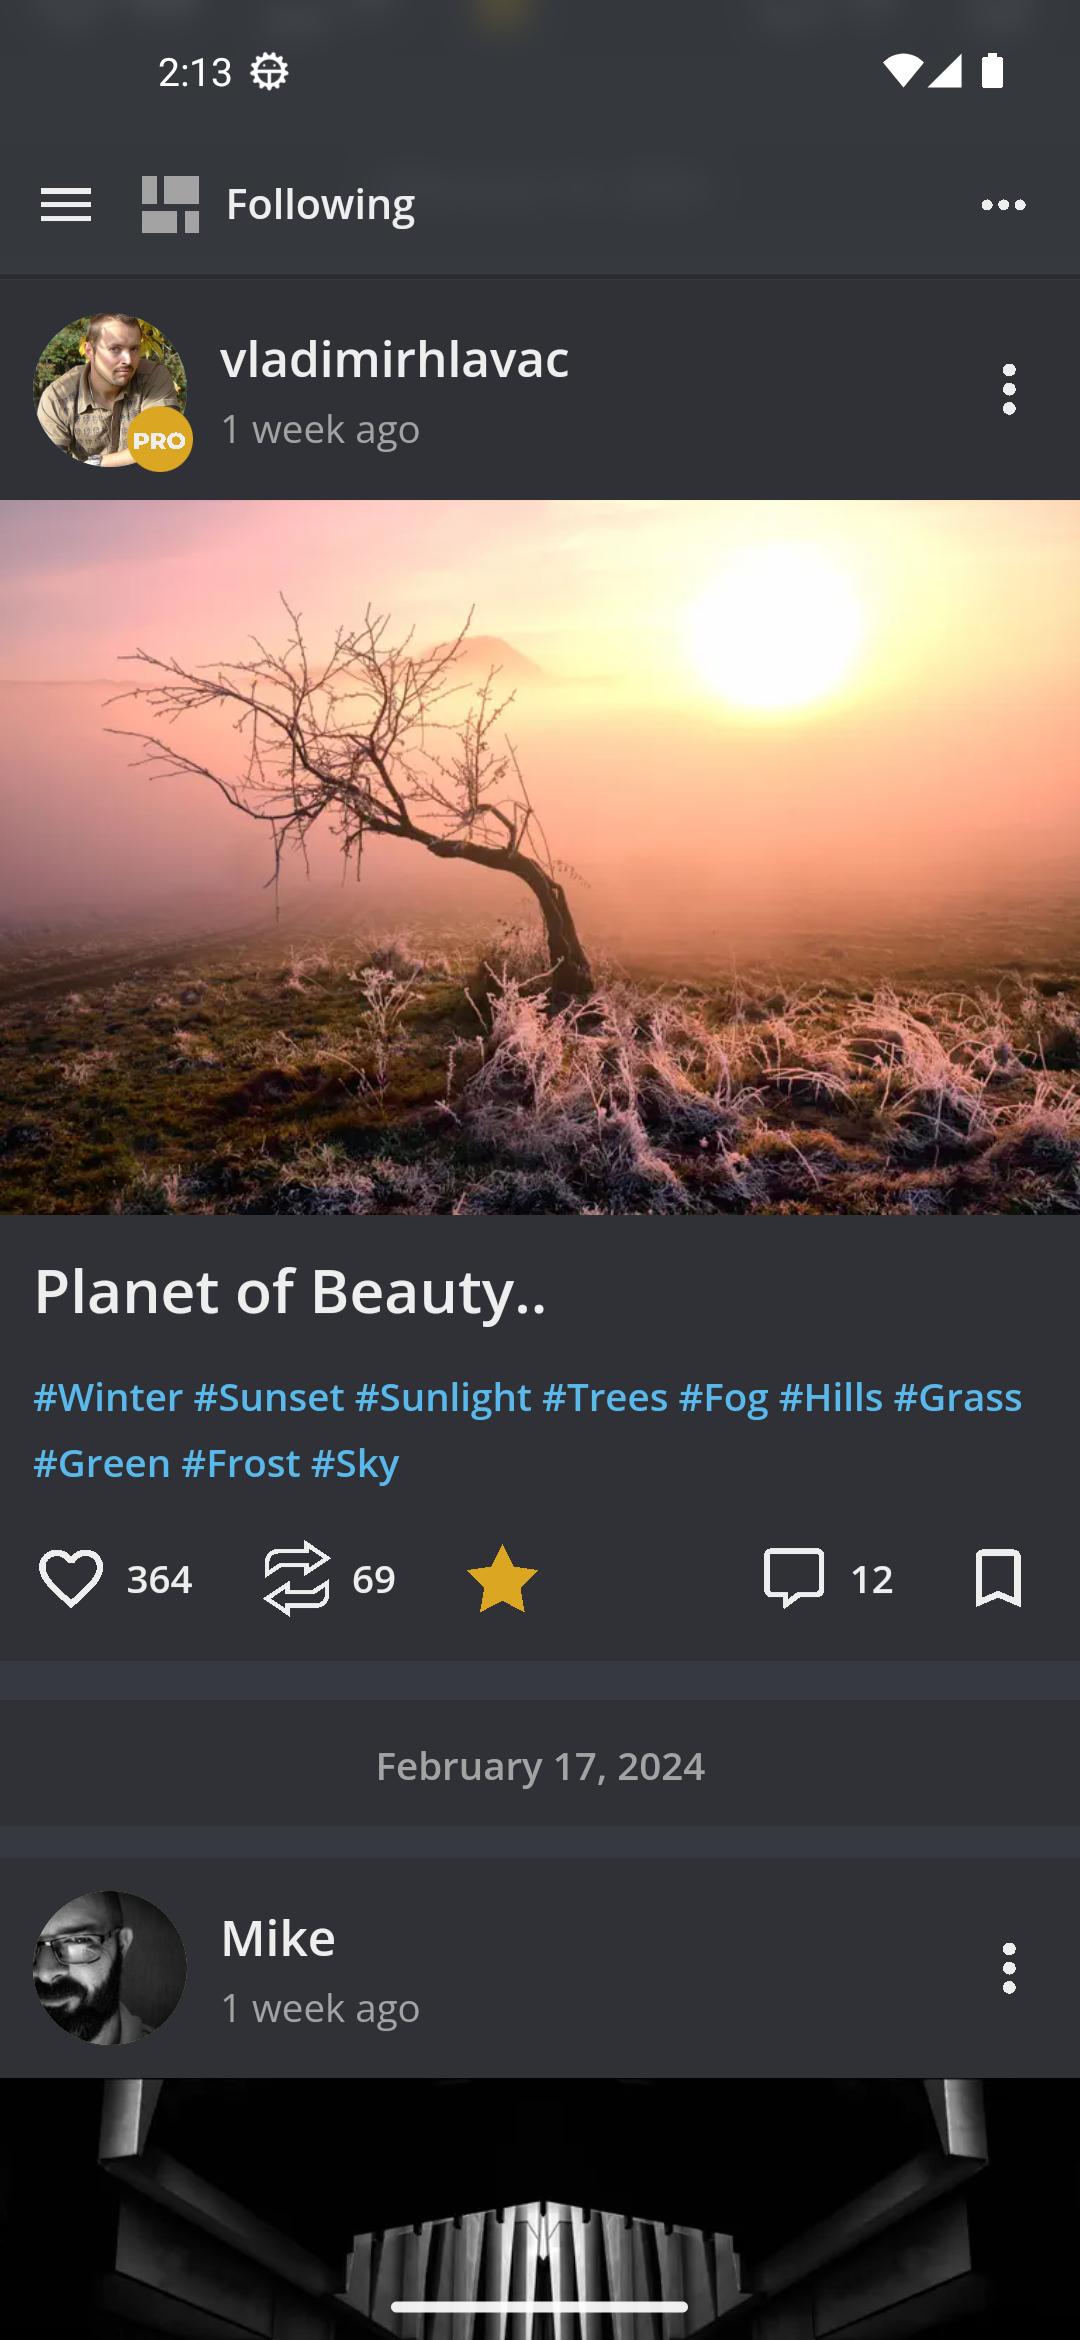Expand options for vladimirhlavac's post
This screenshot has width=1080, height=2340.
coord(1009,389)
